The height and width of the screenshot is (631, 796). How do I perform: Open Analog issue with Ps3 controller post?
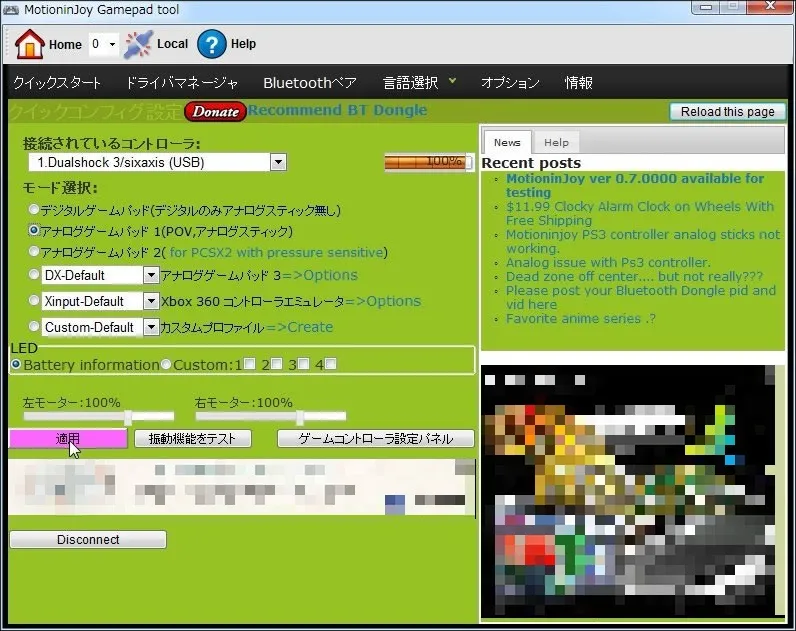click(608, 262)
